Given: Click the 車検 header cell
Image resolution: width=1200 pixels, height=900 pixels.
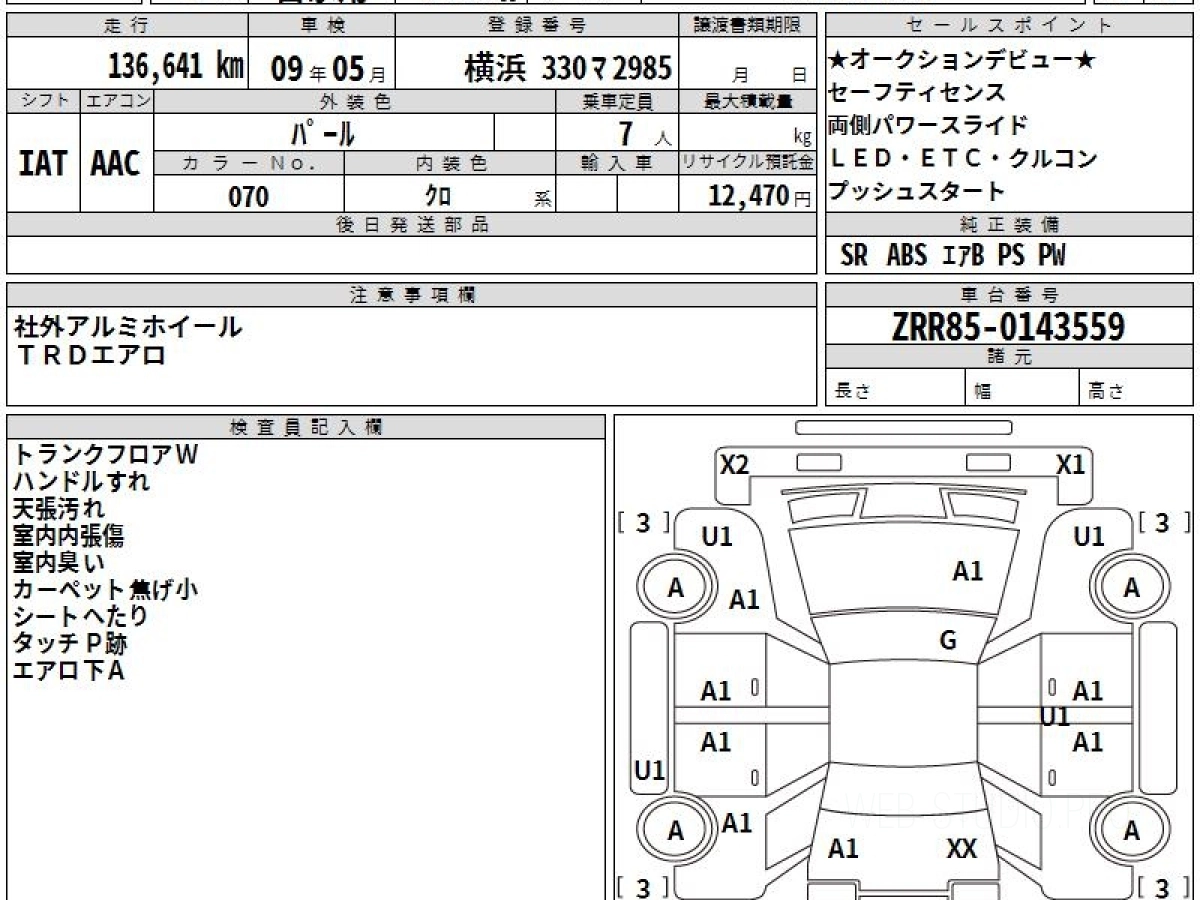Looking at the screenshot, I should coord(321,27).
